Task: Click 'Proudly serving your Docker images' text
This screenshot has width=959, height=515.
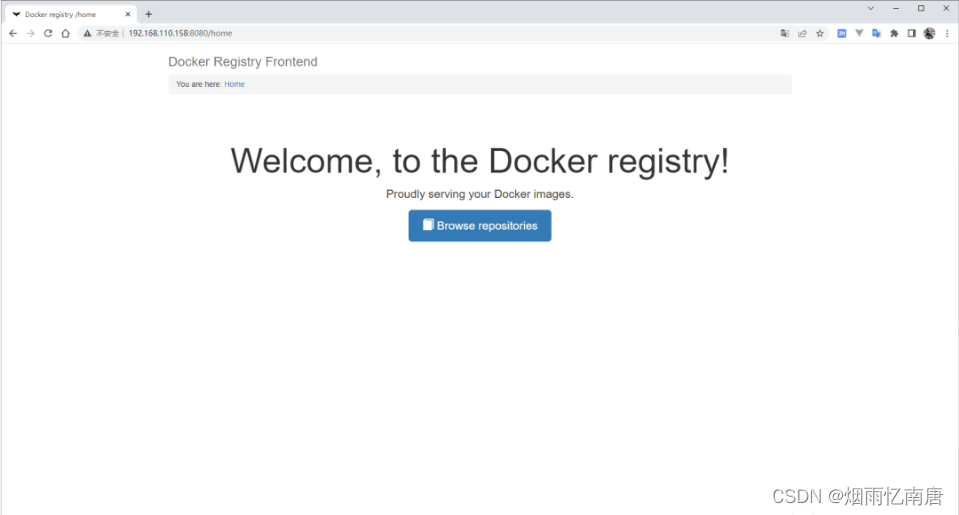Action: [480, 194]
